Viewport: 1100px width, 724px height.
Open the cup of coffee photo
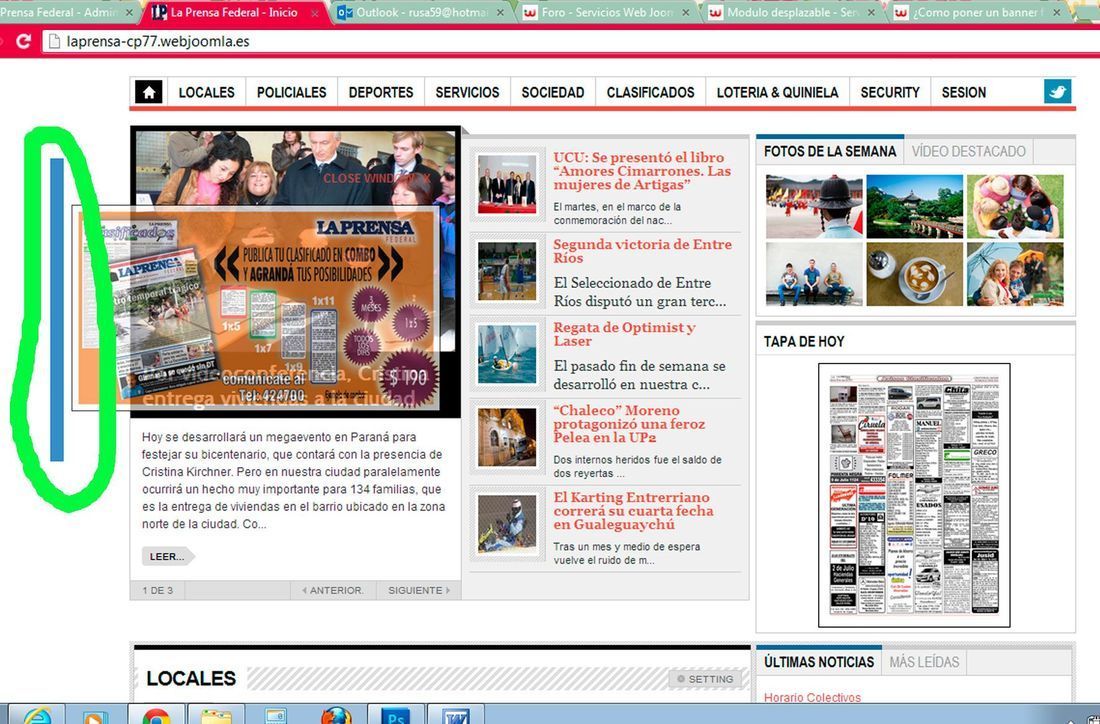point(915,274)
